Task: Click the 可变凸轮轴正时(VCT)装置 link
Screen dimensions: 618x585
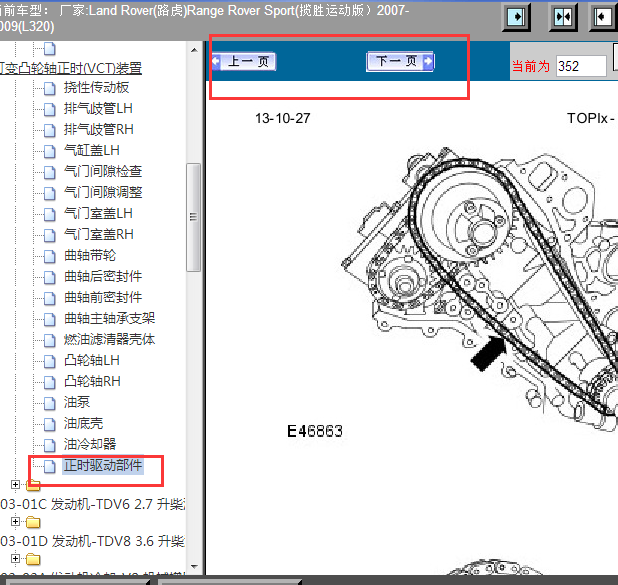Action: (x=71, y=68)
